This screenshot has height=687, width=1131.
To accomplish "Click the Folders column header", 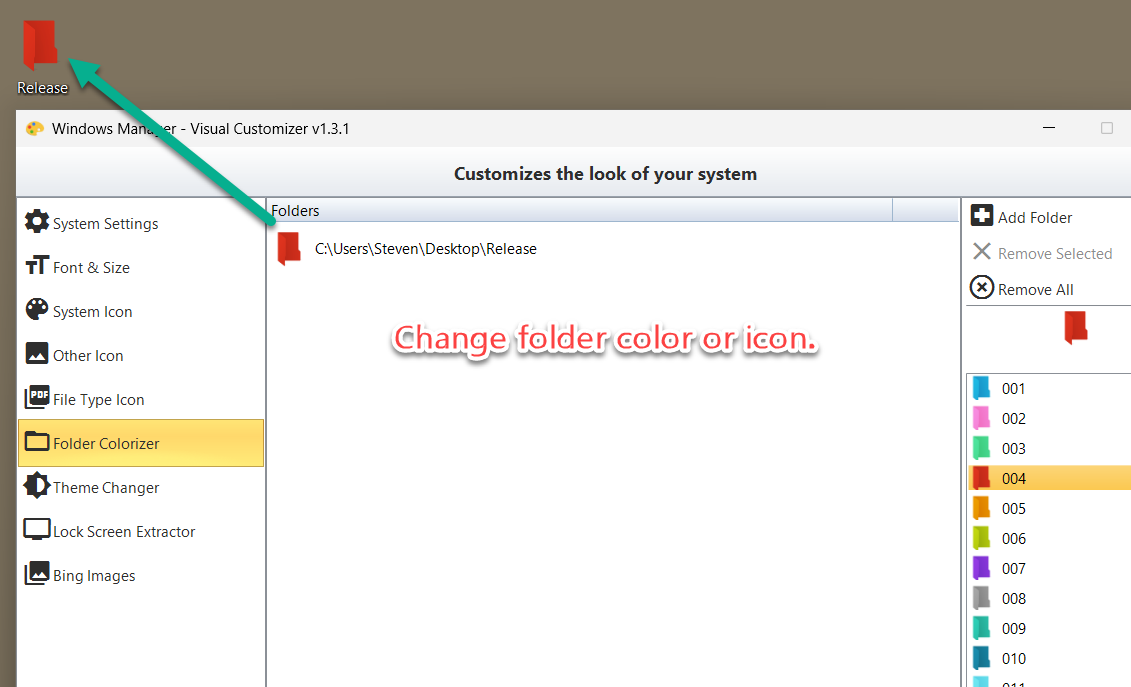I will 581,210.
